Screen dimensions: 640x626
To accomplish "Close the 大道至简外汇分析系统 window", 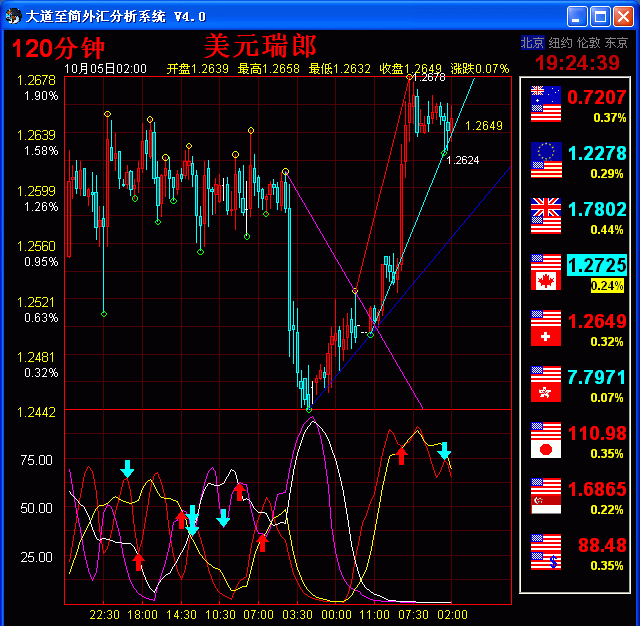I will (623, 17).
